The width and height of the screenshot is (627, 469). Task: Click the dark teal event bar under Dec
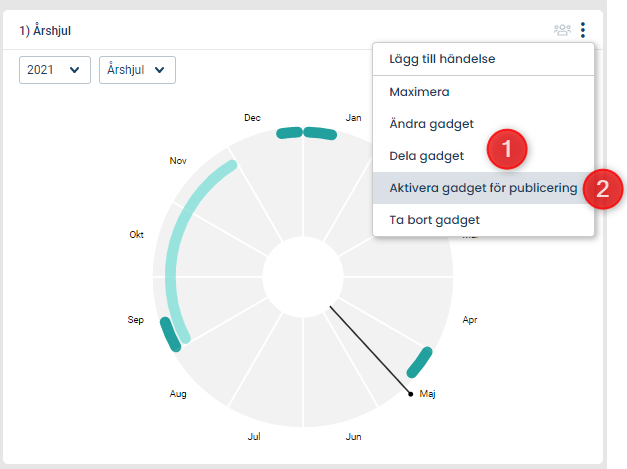(289, 133)
